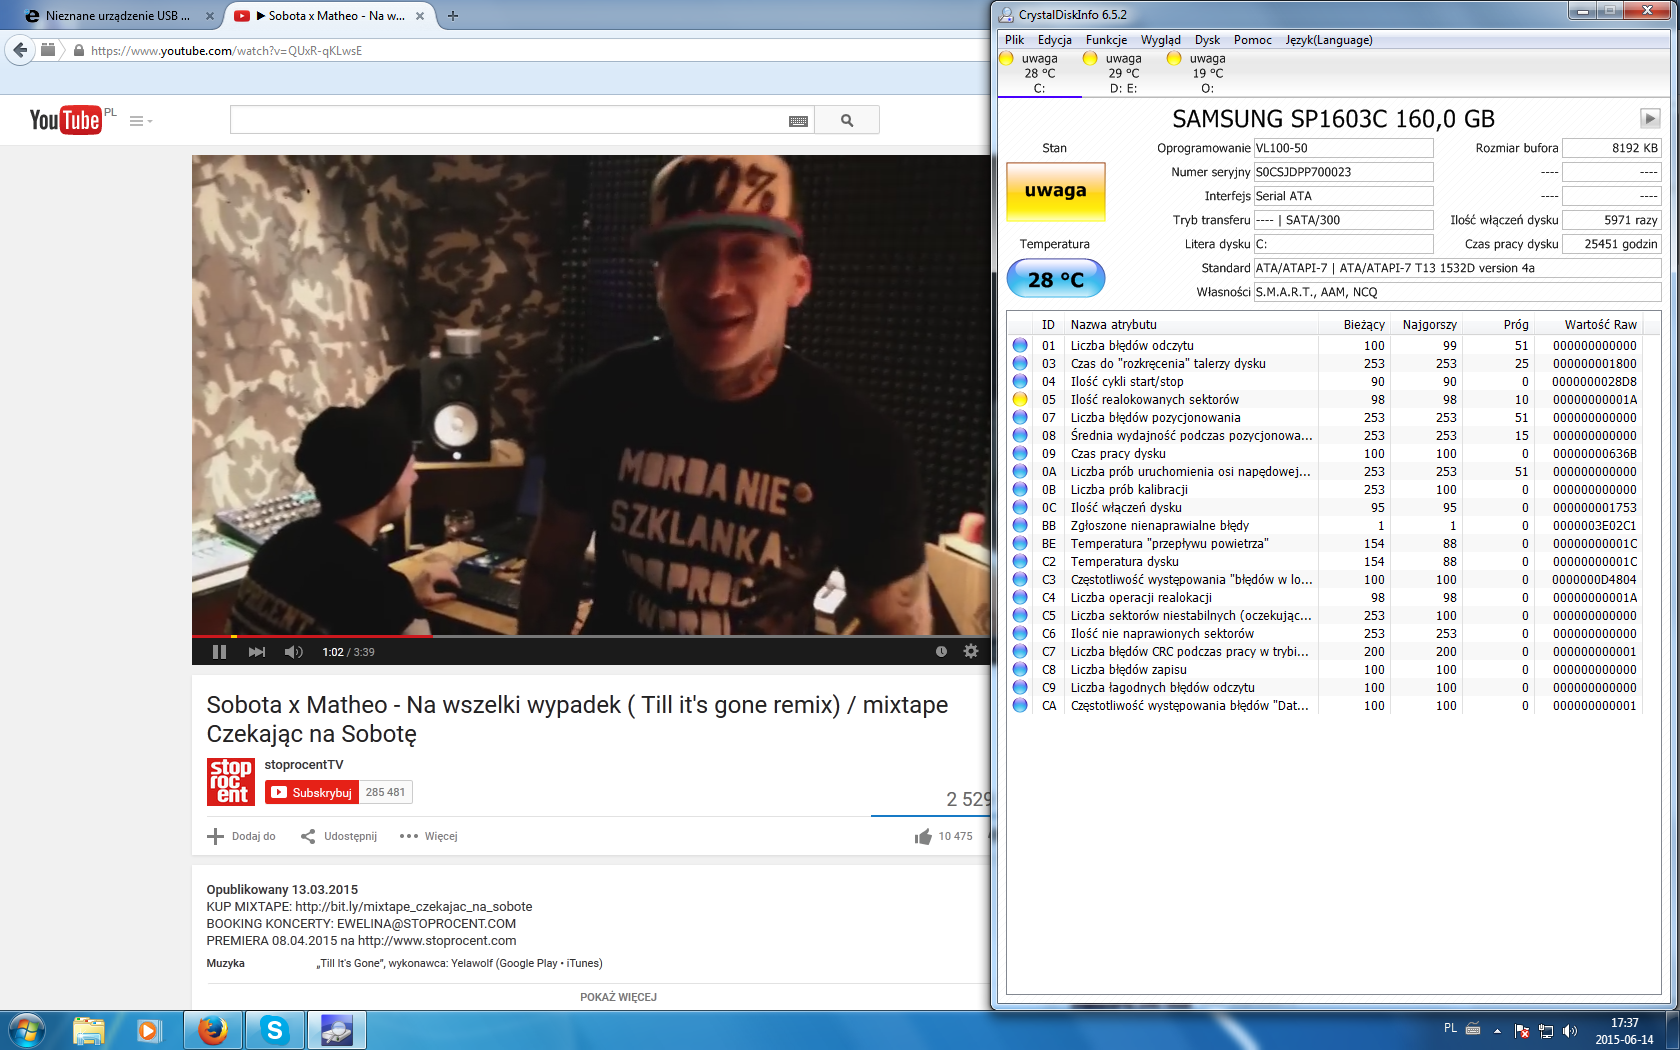1680x1050 pixels.
Task: Open YouTube guide menu dropdown
Action: (x=141, y=121)
